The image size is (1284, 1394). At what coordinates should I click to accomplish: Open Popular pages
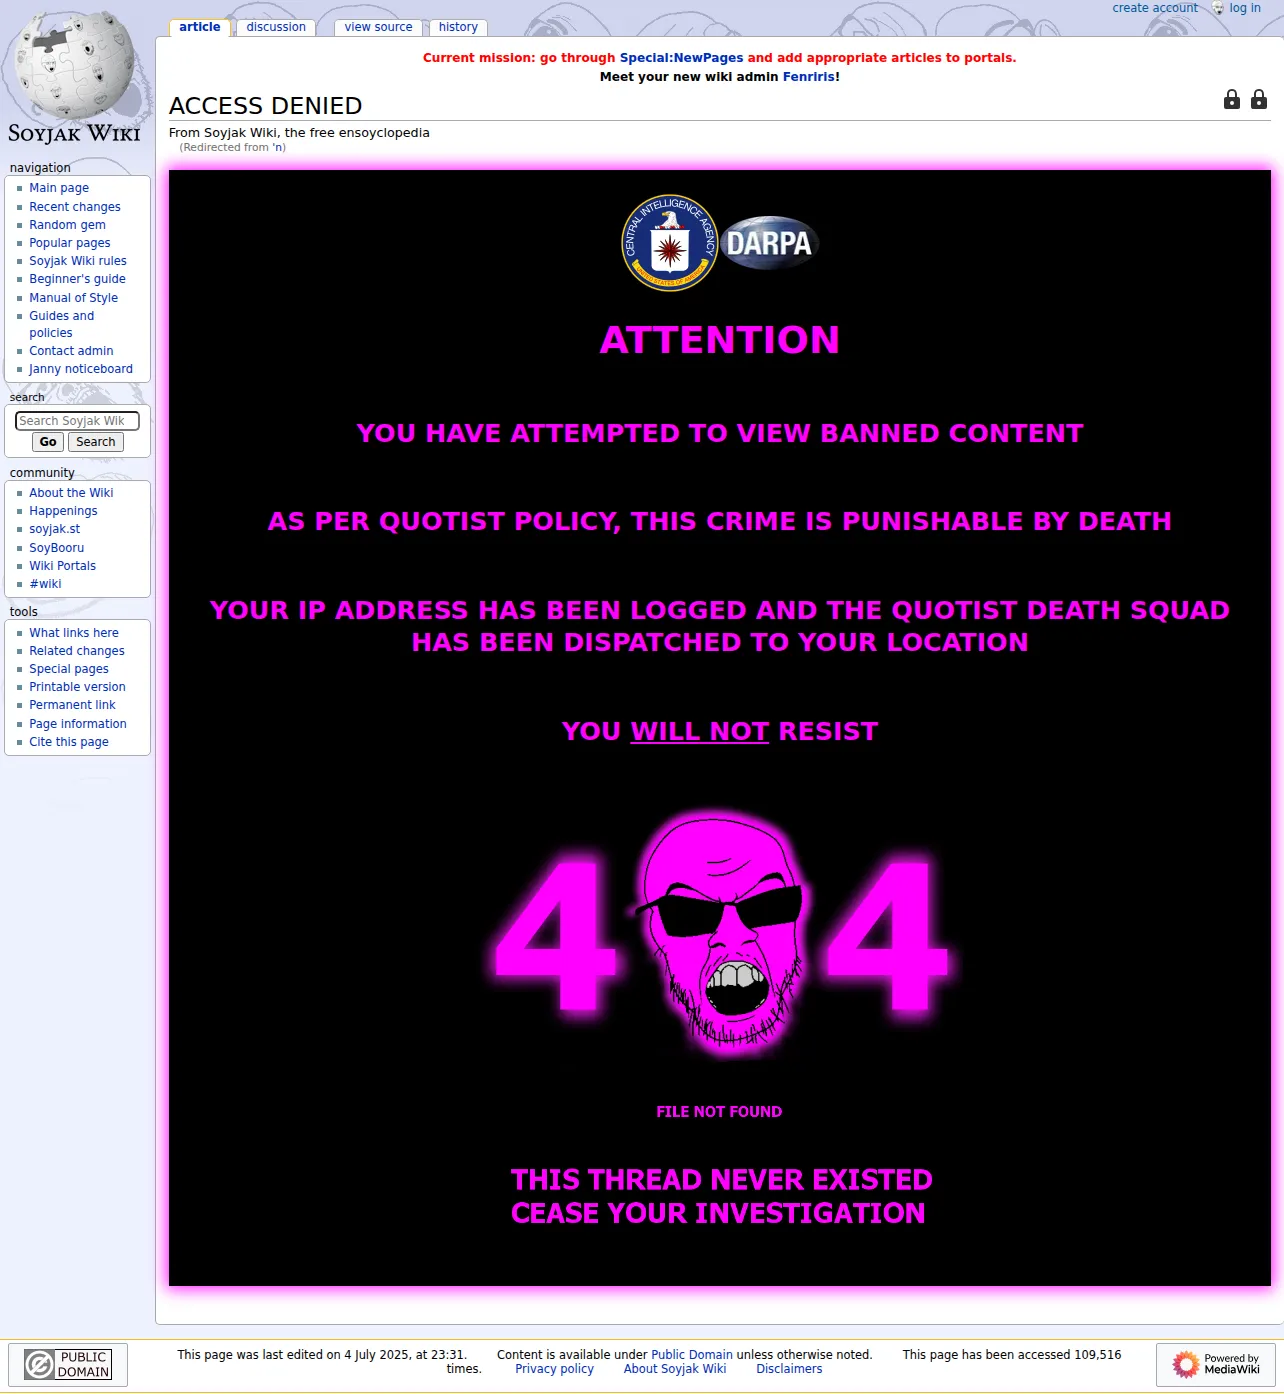70,243
